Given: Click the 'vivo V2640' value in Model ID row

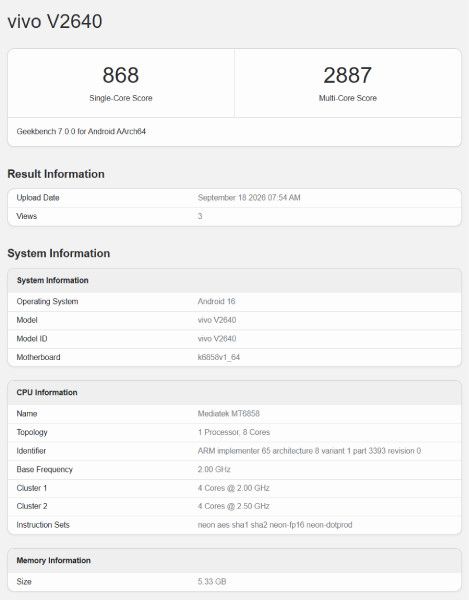Looking at the screenshot, I should [217, 339].
